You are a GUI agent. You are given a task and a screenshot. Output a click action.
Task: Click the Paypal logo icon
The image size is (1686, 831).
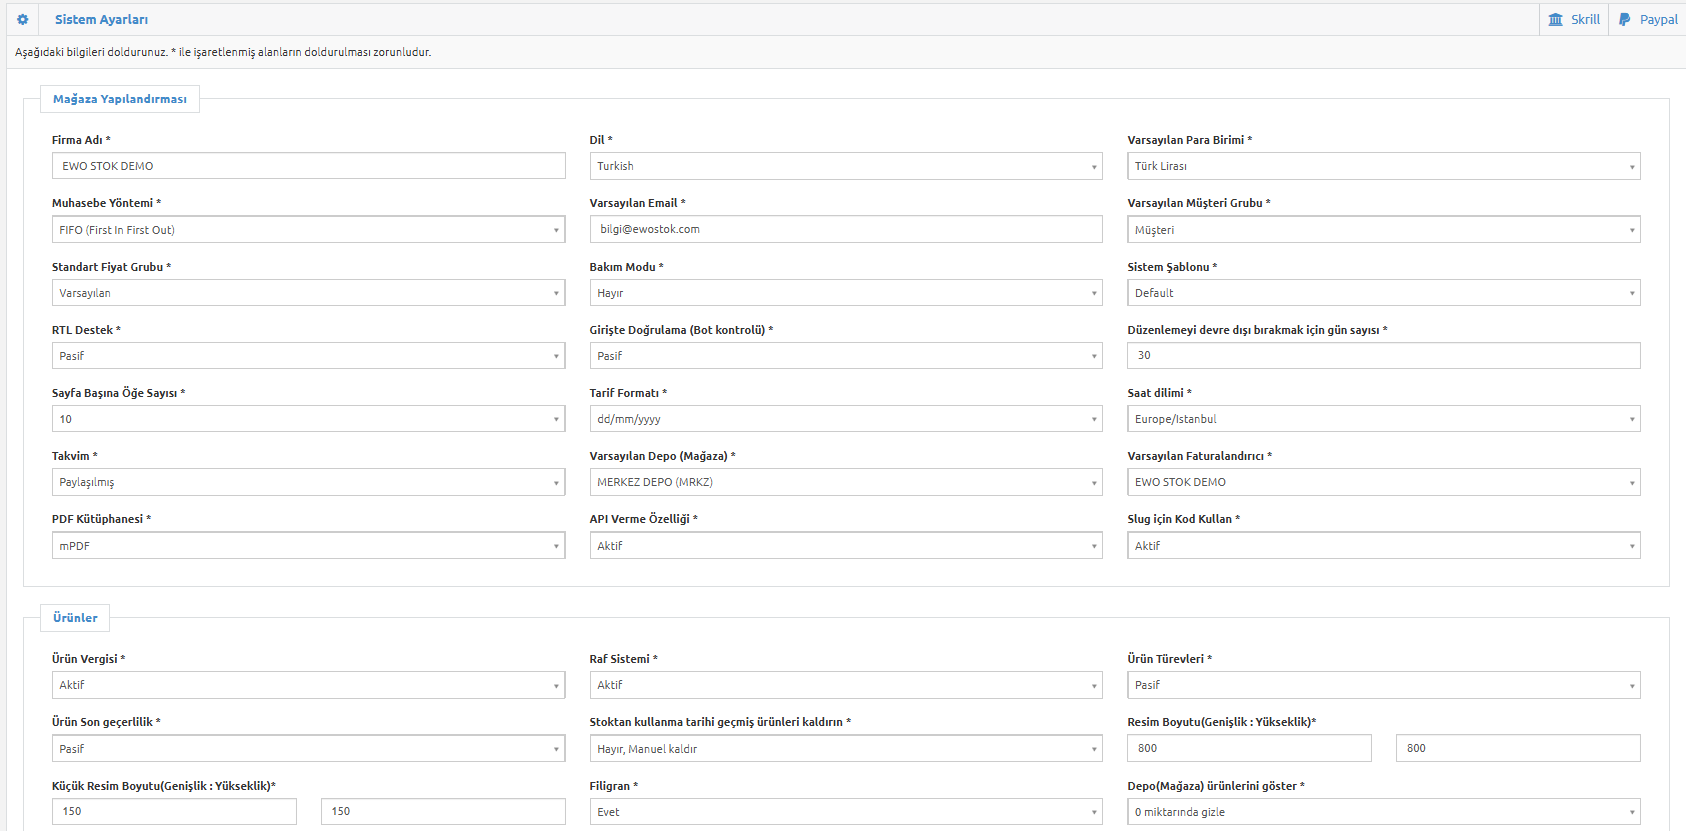pos(1625,19)
